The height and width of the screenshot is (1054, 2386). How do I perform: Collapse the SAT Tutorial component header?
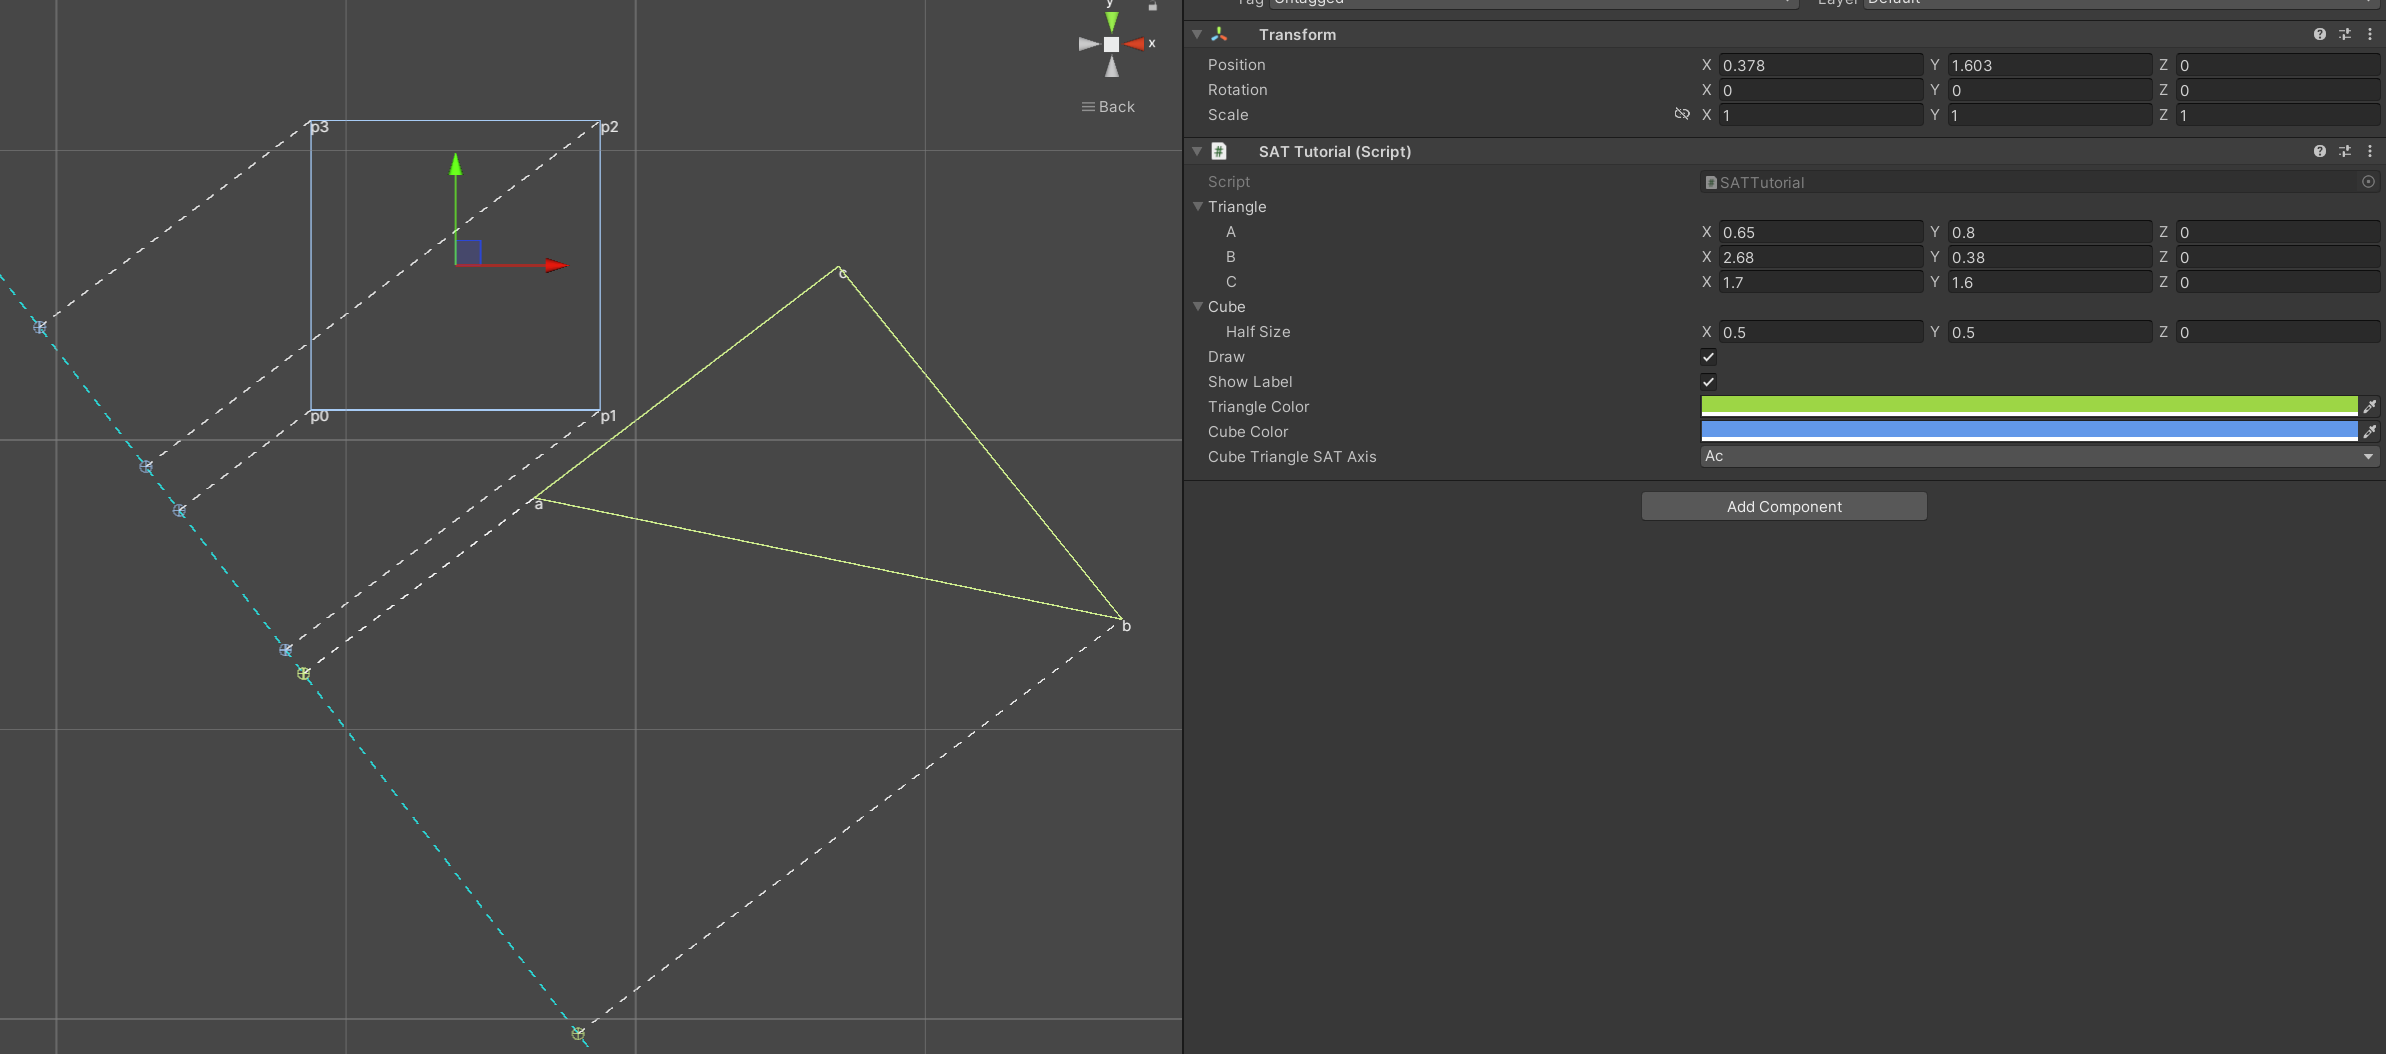(1198, 151)
